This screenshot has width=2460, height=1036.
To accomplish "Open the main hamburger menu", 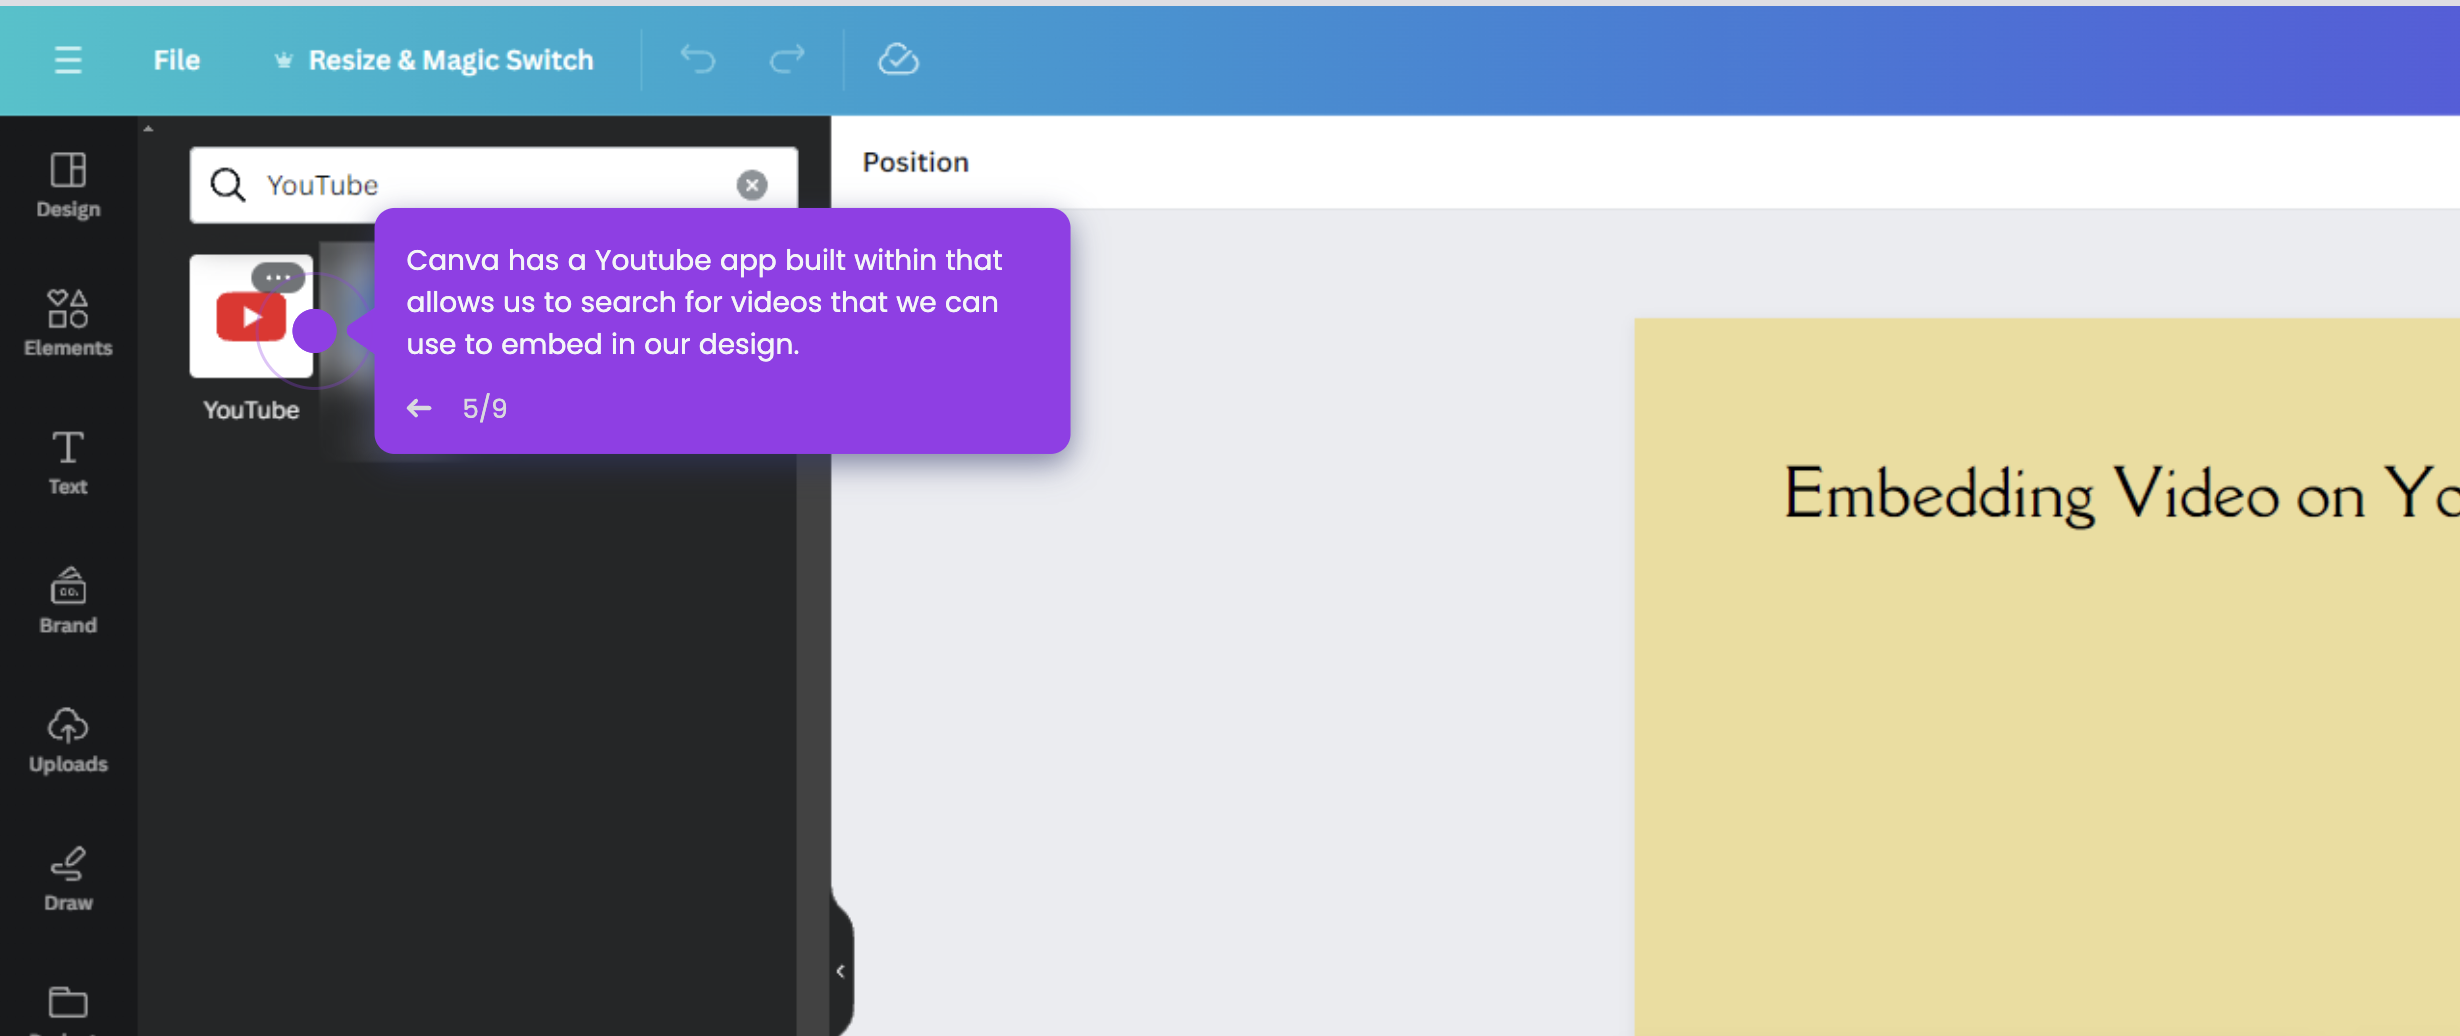I will pos(67,60).
